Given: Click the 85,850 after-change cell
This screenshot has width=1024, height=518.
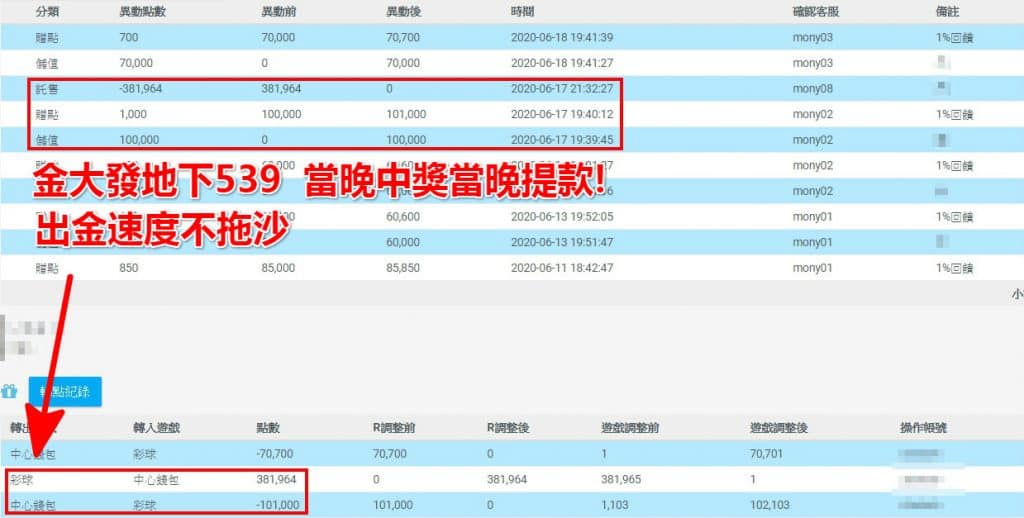Looking at the screenshot, I should click(x=403, y=268).
